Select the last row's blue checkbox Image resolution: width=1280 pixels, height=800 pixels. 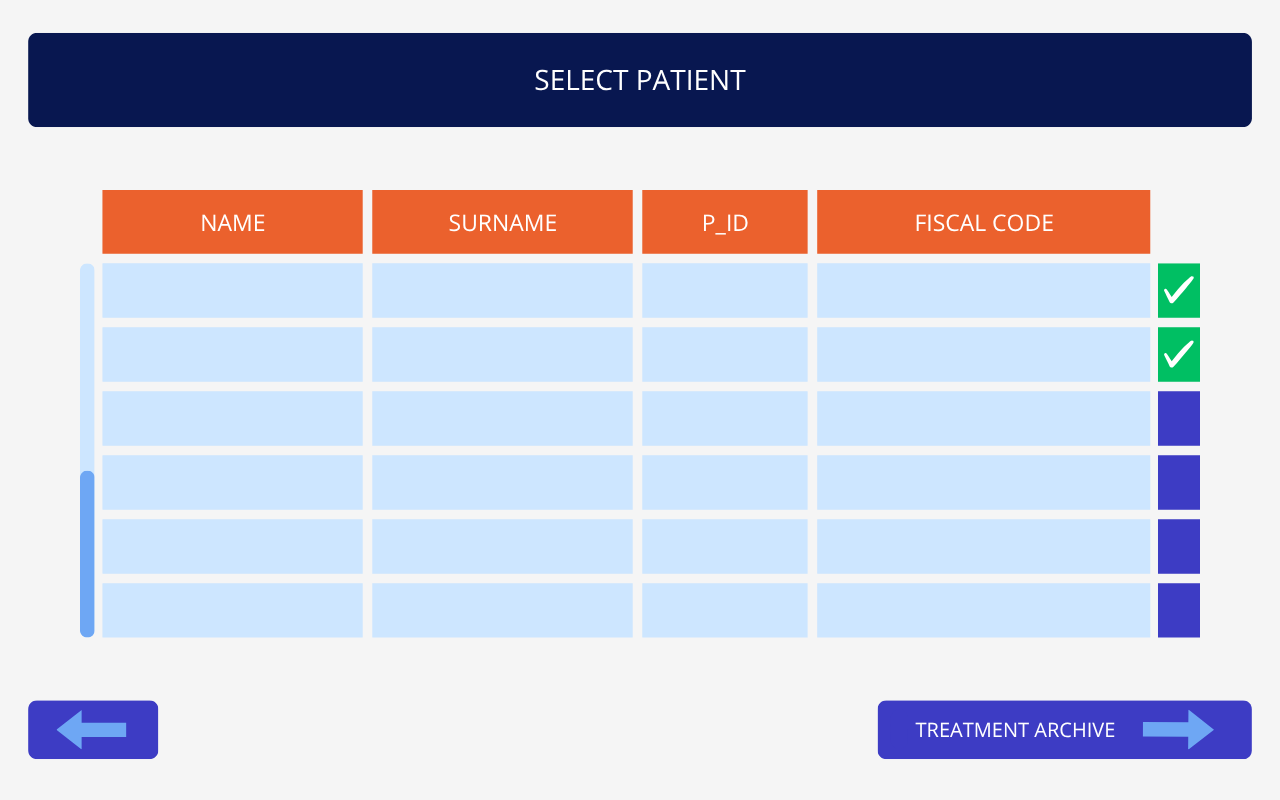1179,611
